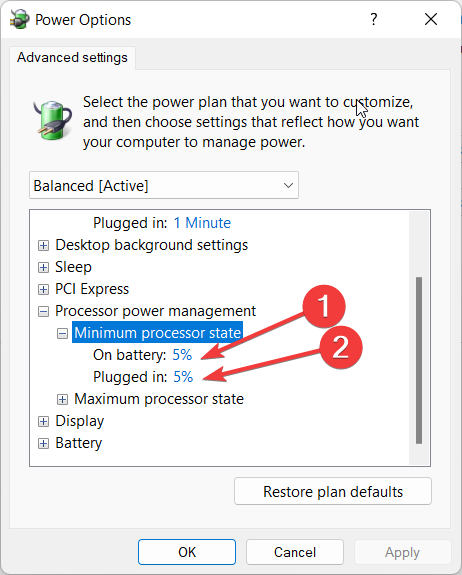The image size is (462, 575).
Task: Collapse Processor power management node
Action: 43,312
